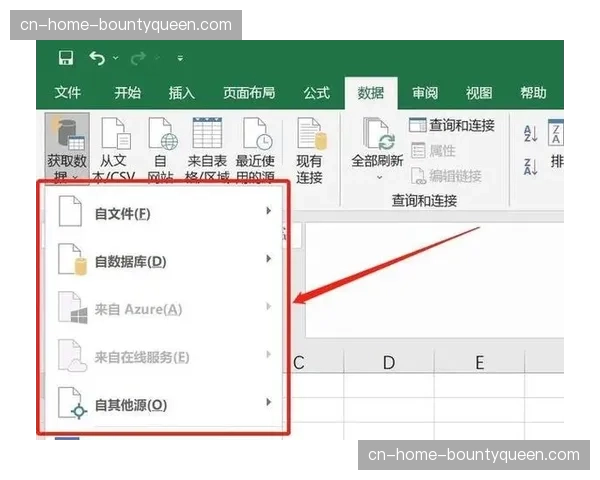Sort descending with the Z-A icon
This screenshot has height=480, width=600.
click(531, 167)
